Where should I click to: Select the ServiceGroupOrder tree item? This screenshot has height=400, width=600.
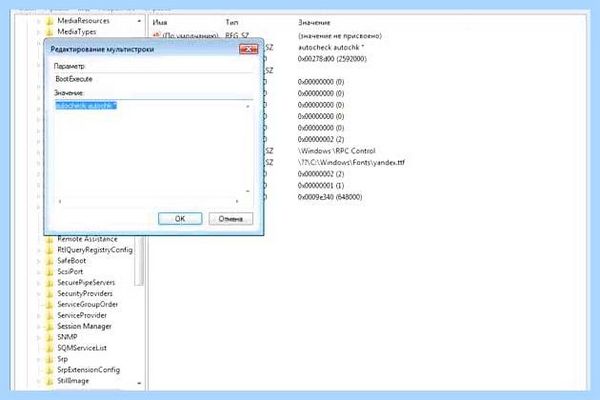tap(88, 305)
